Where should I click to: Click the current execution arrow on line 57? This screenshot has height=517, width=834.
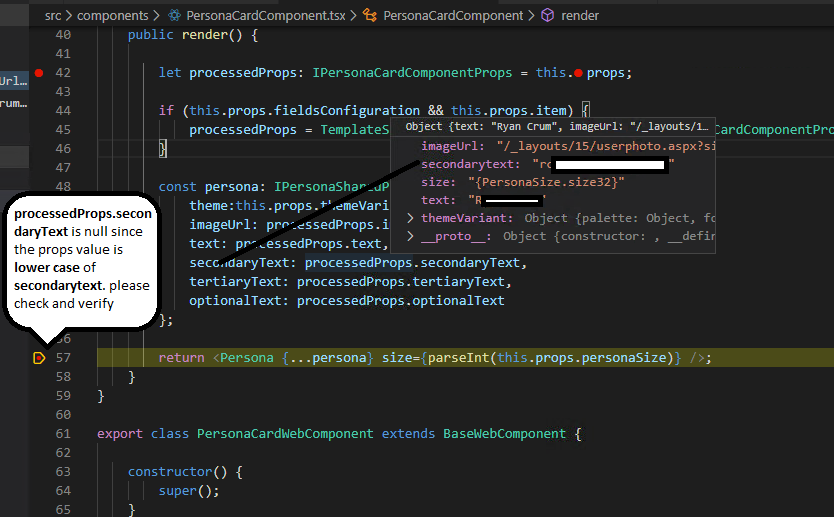39,358
